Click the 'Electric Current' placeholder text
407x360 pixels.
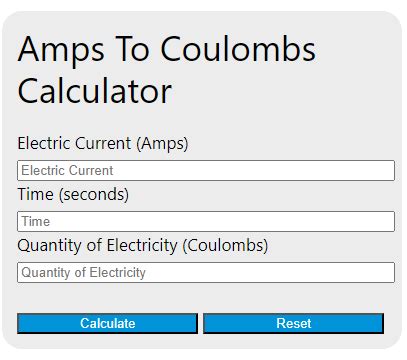(x=67, y=171)
